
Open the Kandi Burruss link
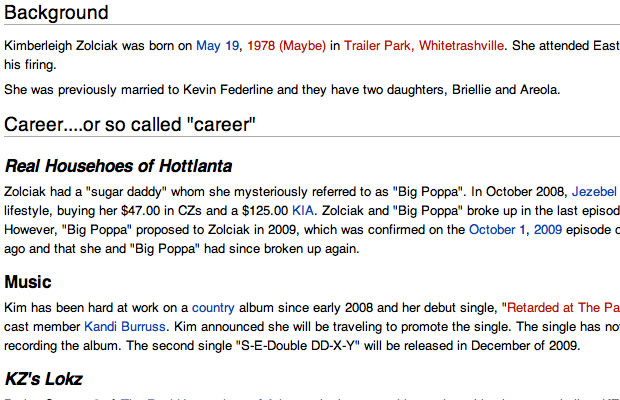click(x=125, y=327)
